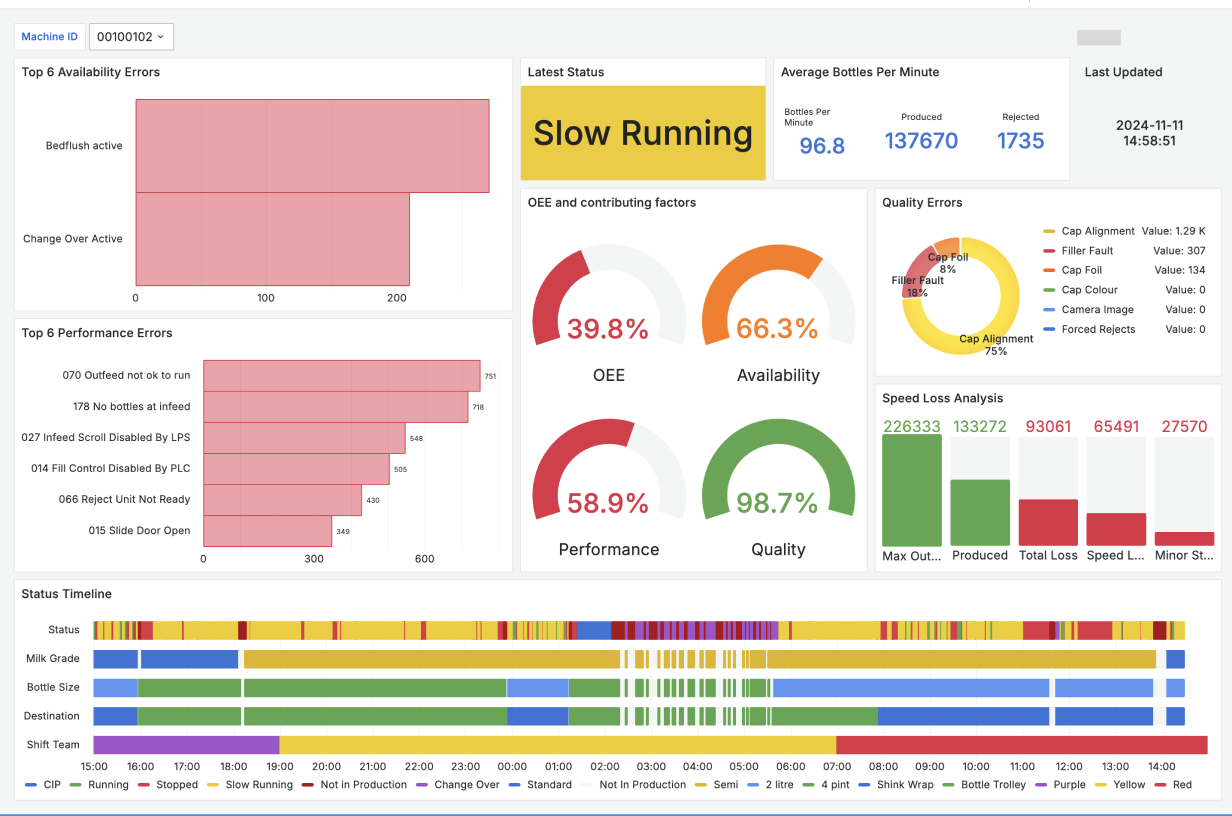1232x816 pixels.
Task: Open the Machine ID 00100102 dropdown
Action: [132, 37]
